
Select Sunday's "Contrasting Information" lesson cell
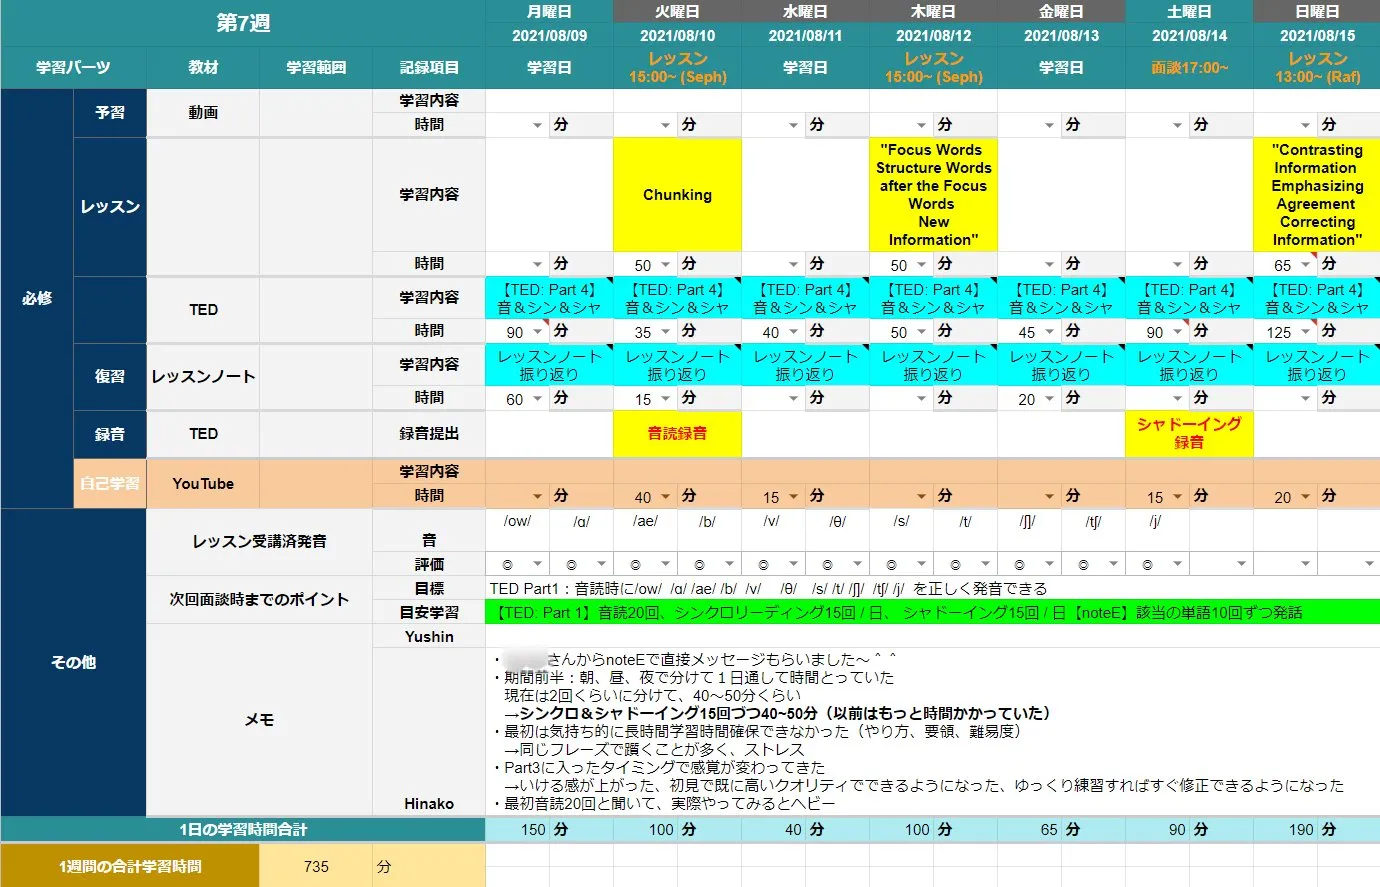pos(1317,195)
